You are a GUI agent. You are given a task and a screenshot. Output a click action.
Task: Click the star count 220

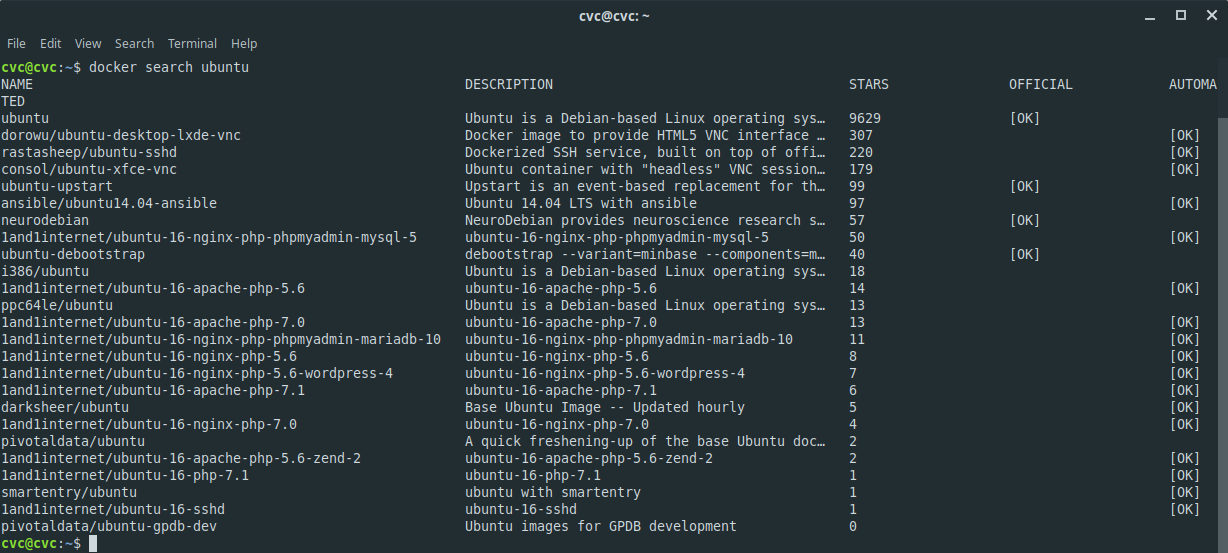[x=861, y=152]
